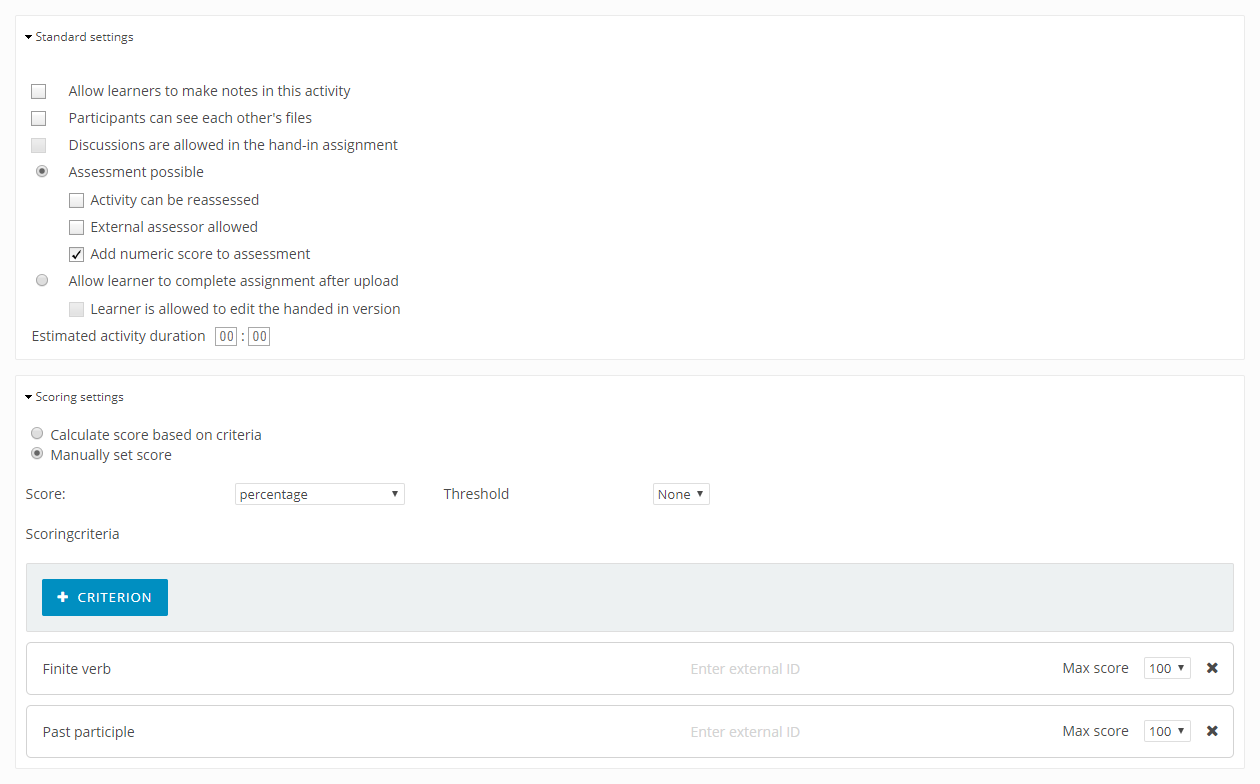Select Manually set score option
The height and width of the screenshot is (784, 1260).
(x=37, y=454)
